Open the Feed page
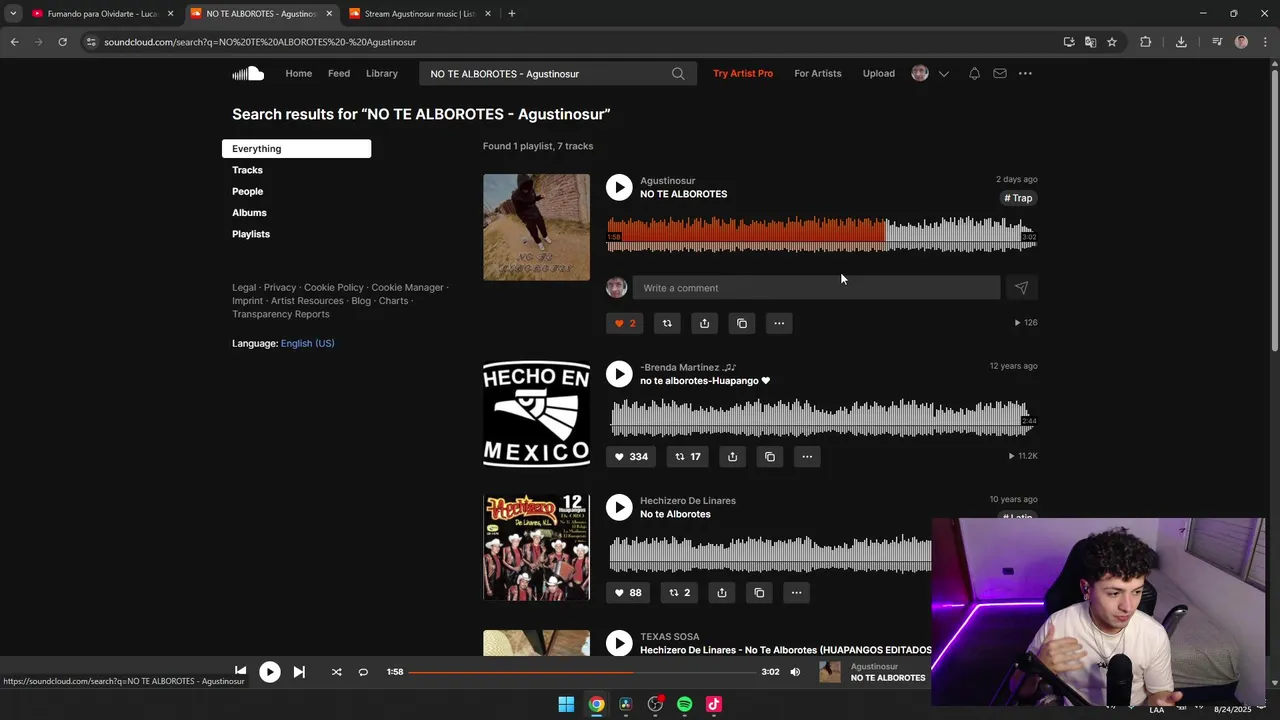This screenshot has height=720, width=1280. point(339,73)
